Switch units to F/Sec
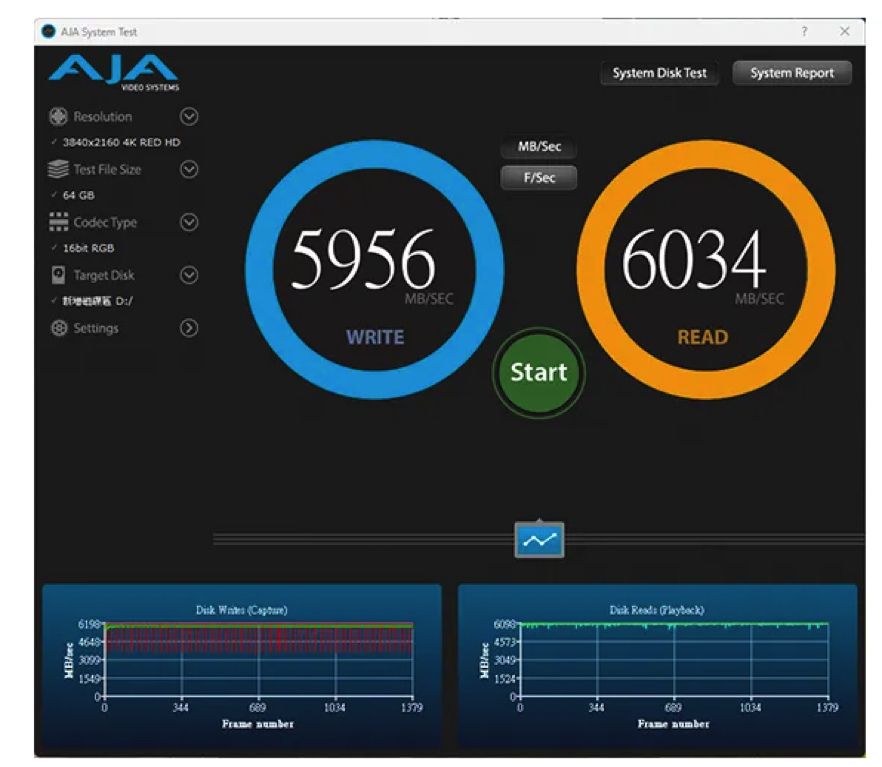The width and height of the screenshot is (882, 767). click(x=539, y=178)
